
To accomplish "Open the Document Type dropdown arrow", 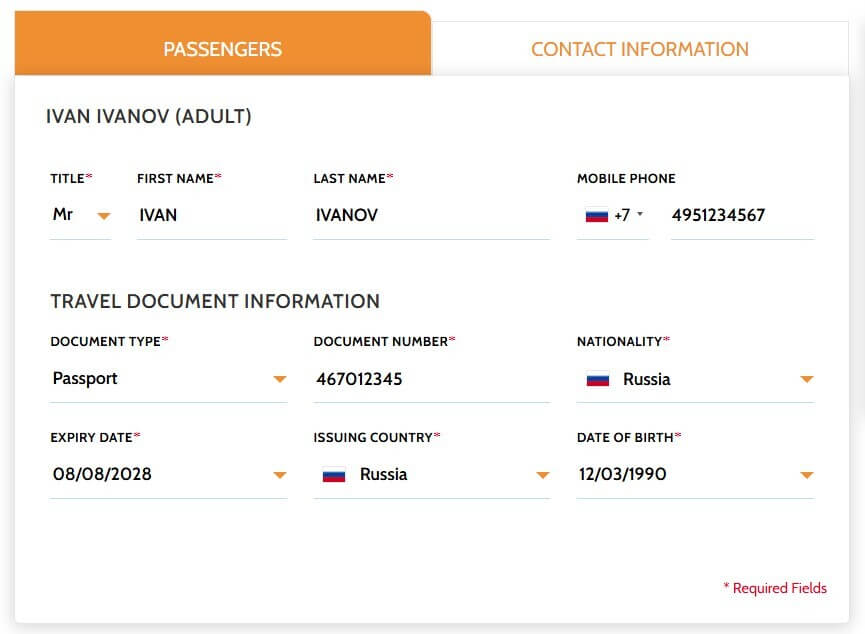I will point(280,379).
